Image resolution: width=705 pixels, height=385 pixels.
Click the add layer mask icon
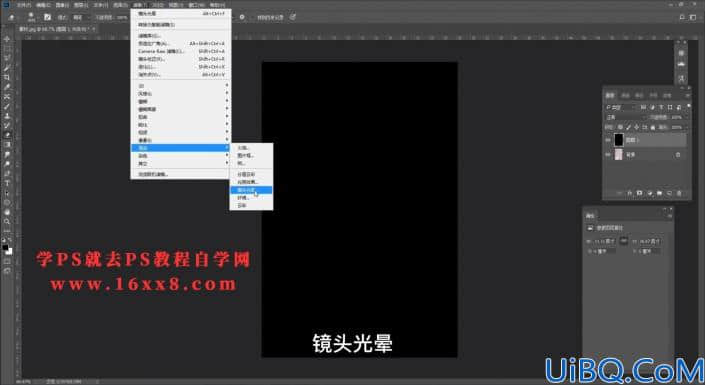point(639,193)
